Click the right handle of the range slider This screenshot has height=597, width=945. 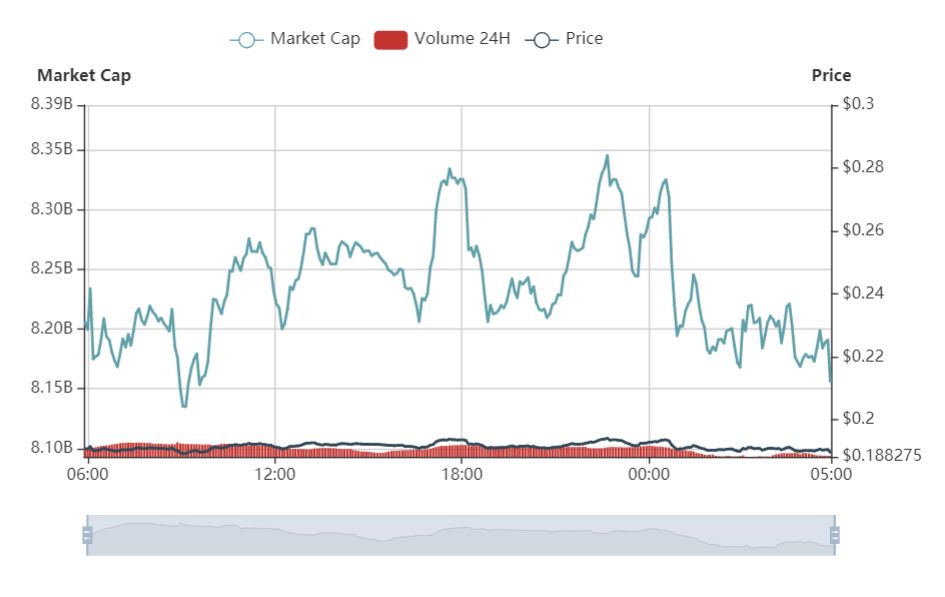[x=835, y=535]
